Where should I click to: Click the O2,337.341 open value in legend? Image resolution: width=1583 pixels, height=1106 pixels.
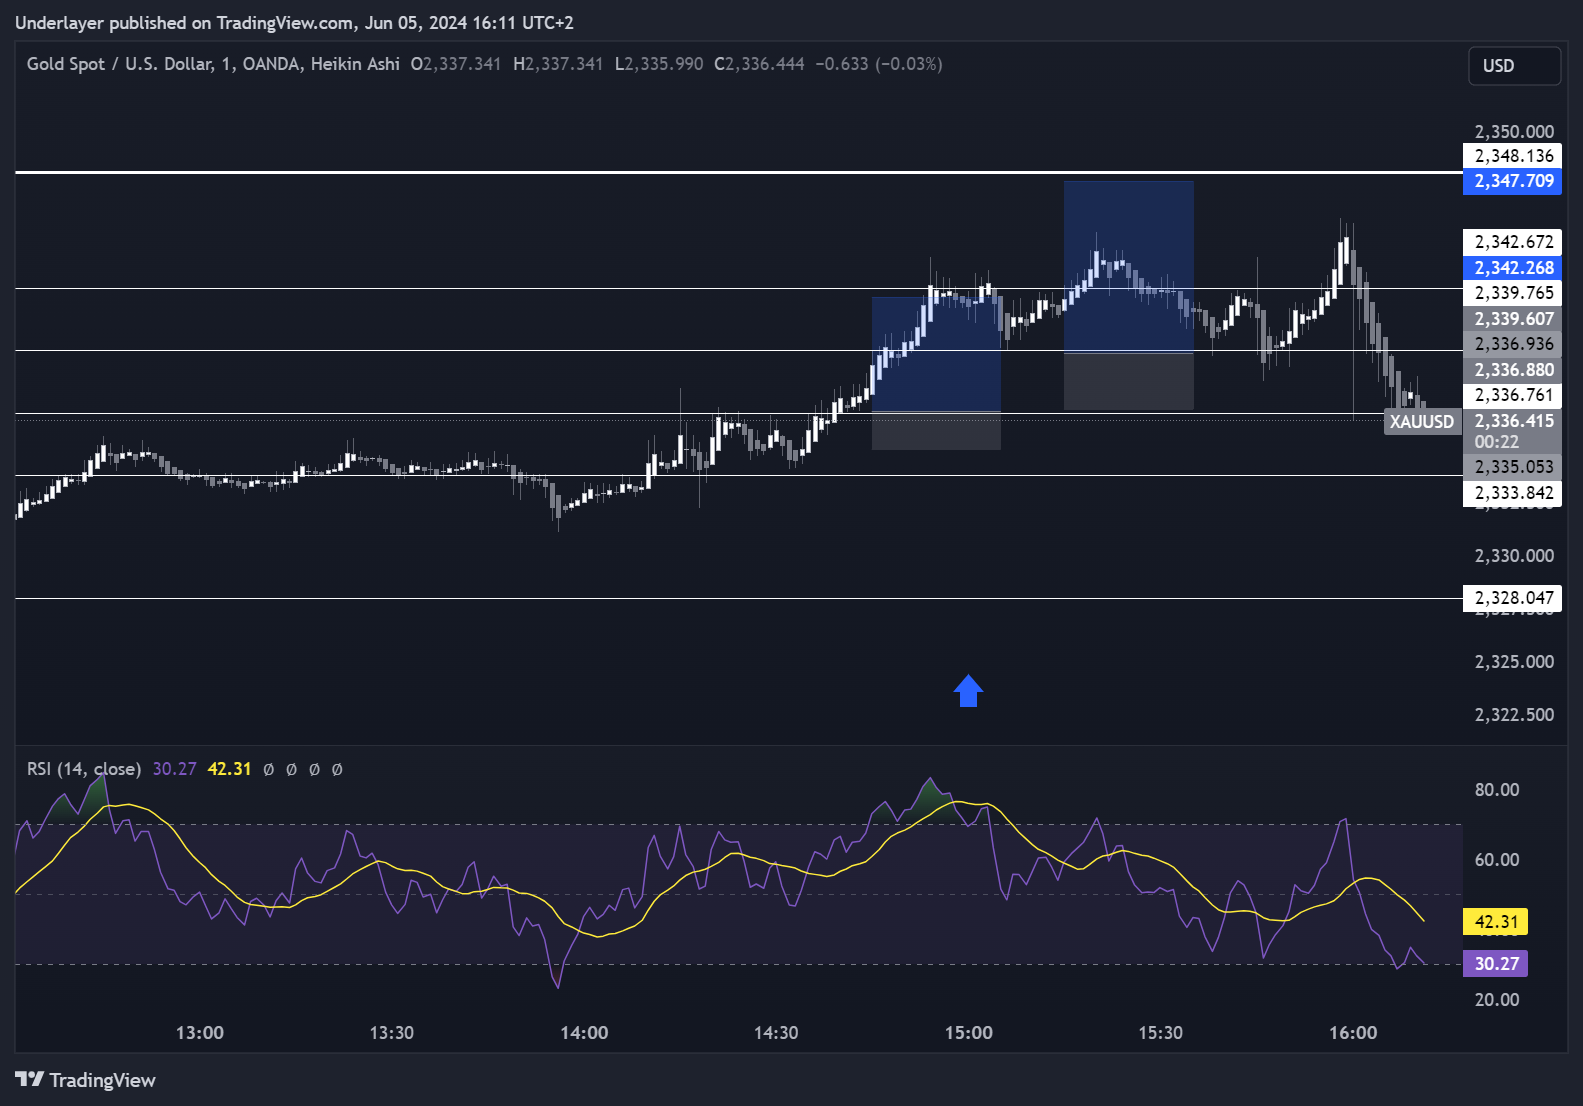[x=456, y=64]
